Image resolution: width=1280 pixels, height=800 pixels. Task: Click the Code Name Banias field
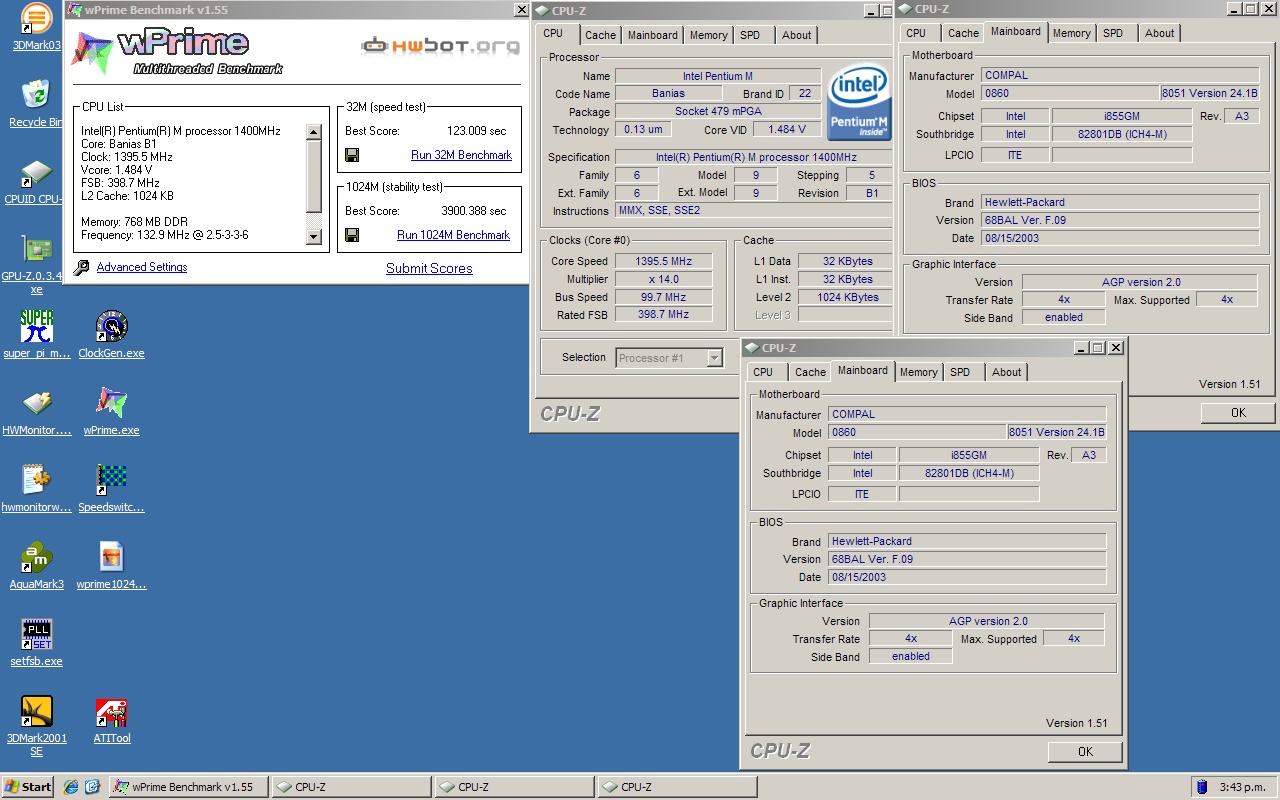[x=668, y=94]
